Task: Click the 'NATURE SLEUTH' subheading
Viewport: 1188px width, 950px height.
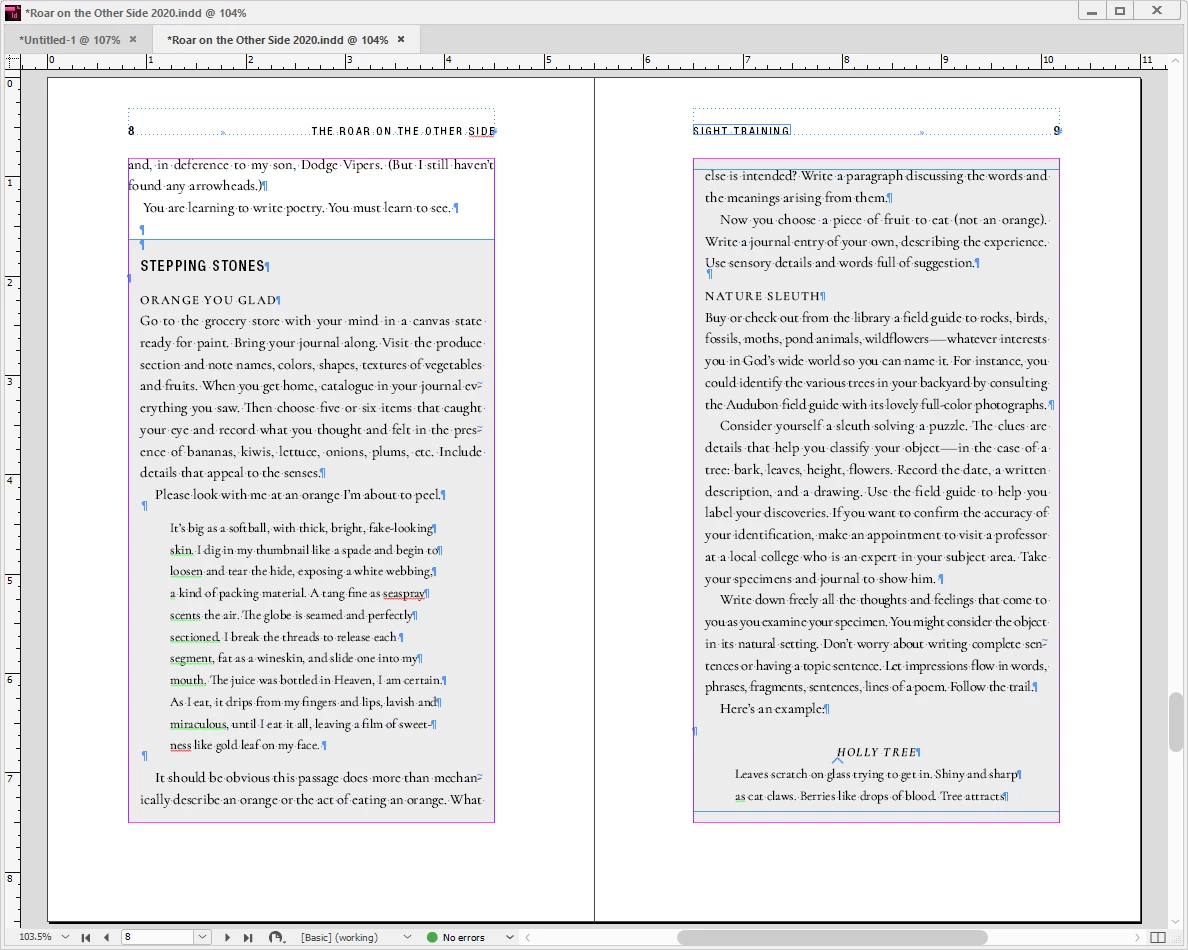Action: click(763, 296)
